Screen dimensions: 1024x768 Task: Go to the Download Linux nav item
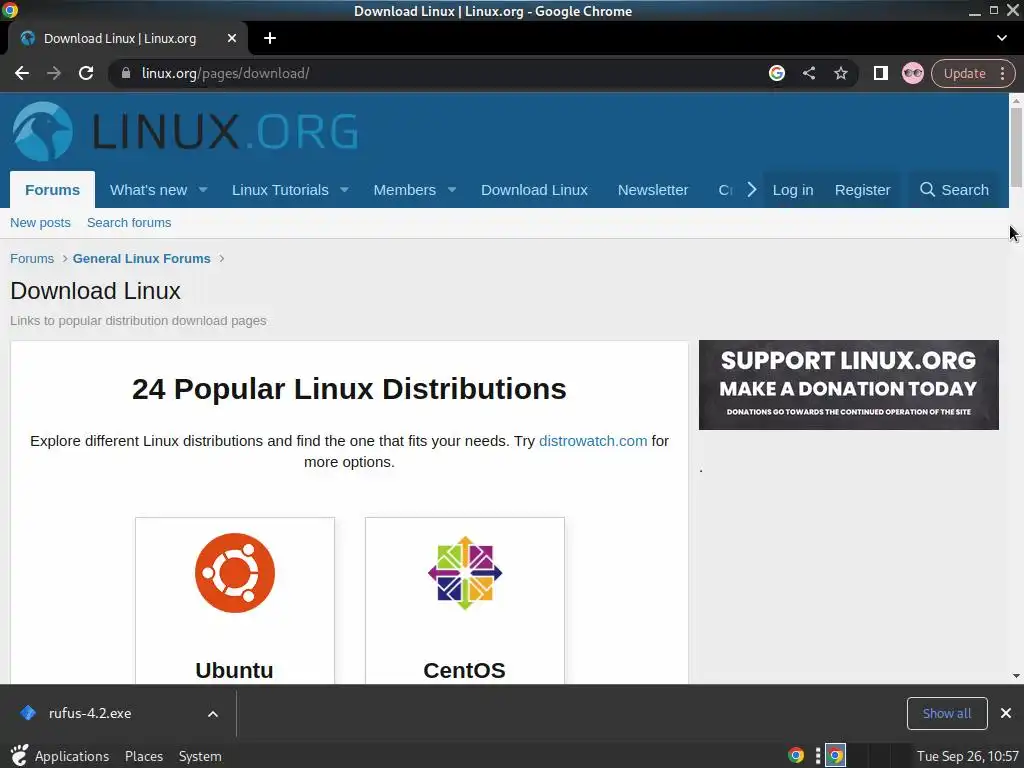pyautogui.click(x=534, y=190)
